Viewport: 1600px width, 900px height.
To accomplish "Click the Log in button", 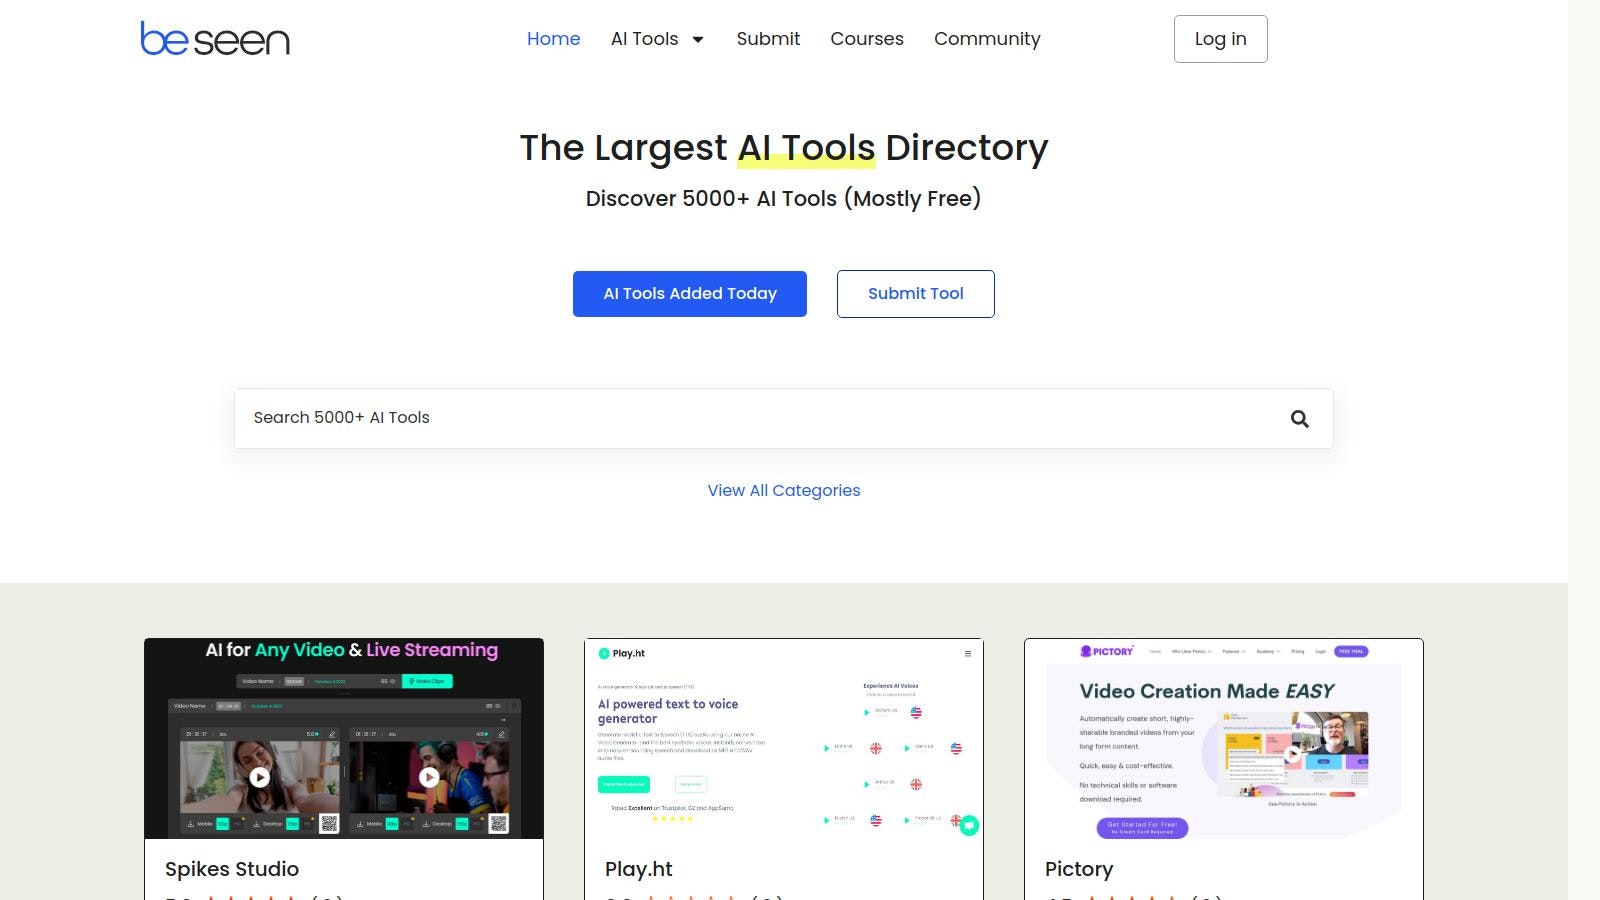I will pyautogui.click(x=1220, y=39).
